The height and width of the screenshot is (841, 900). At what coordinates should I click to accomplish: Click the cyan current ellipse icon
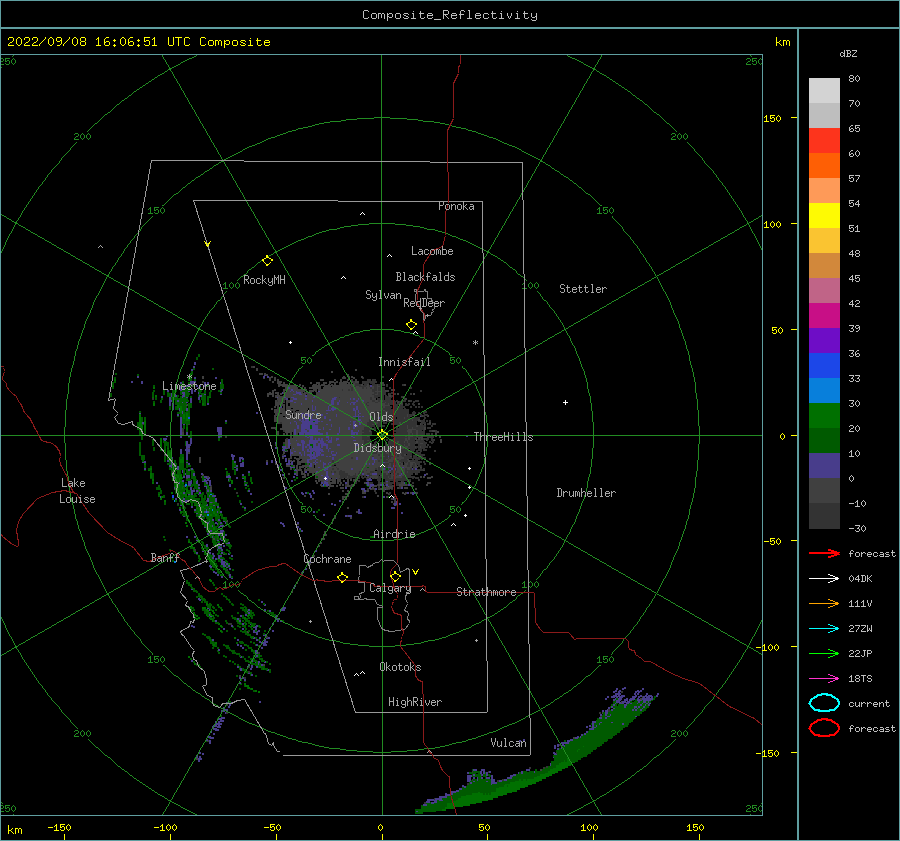click(x=824, y=703)
